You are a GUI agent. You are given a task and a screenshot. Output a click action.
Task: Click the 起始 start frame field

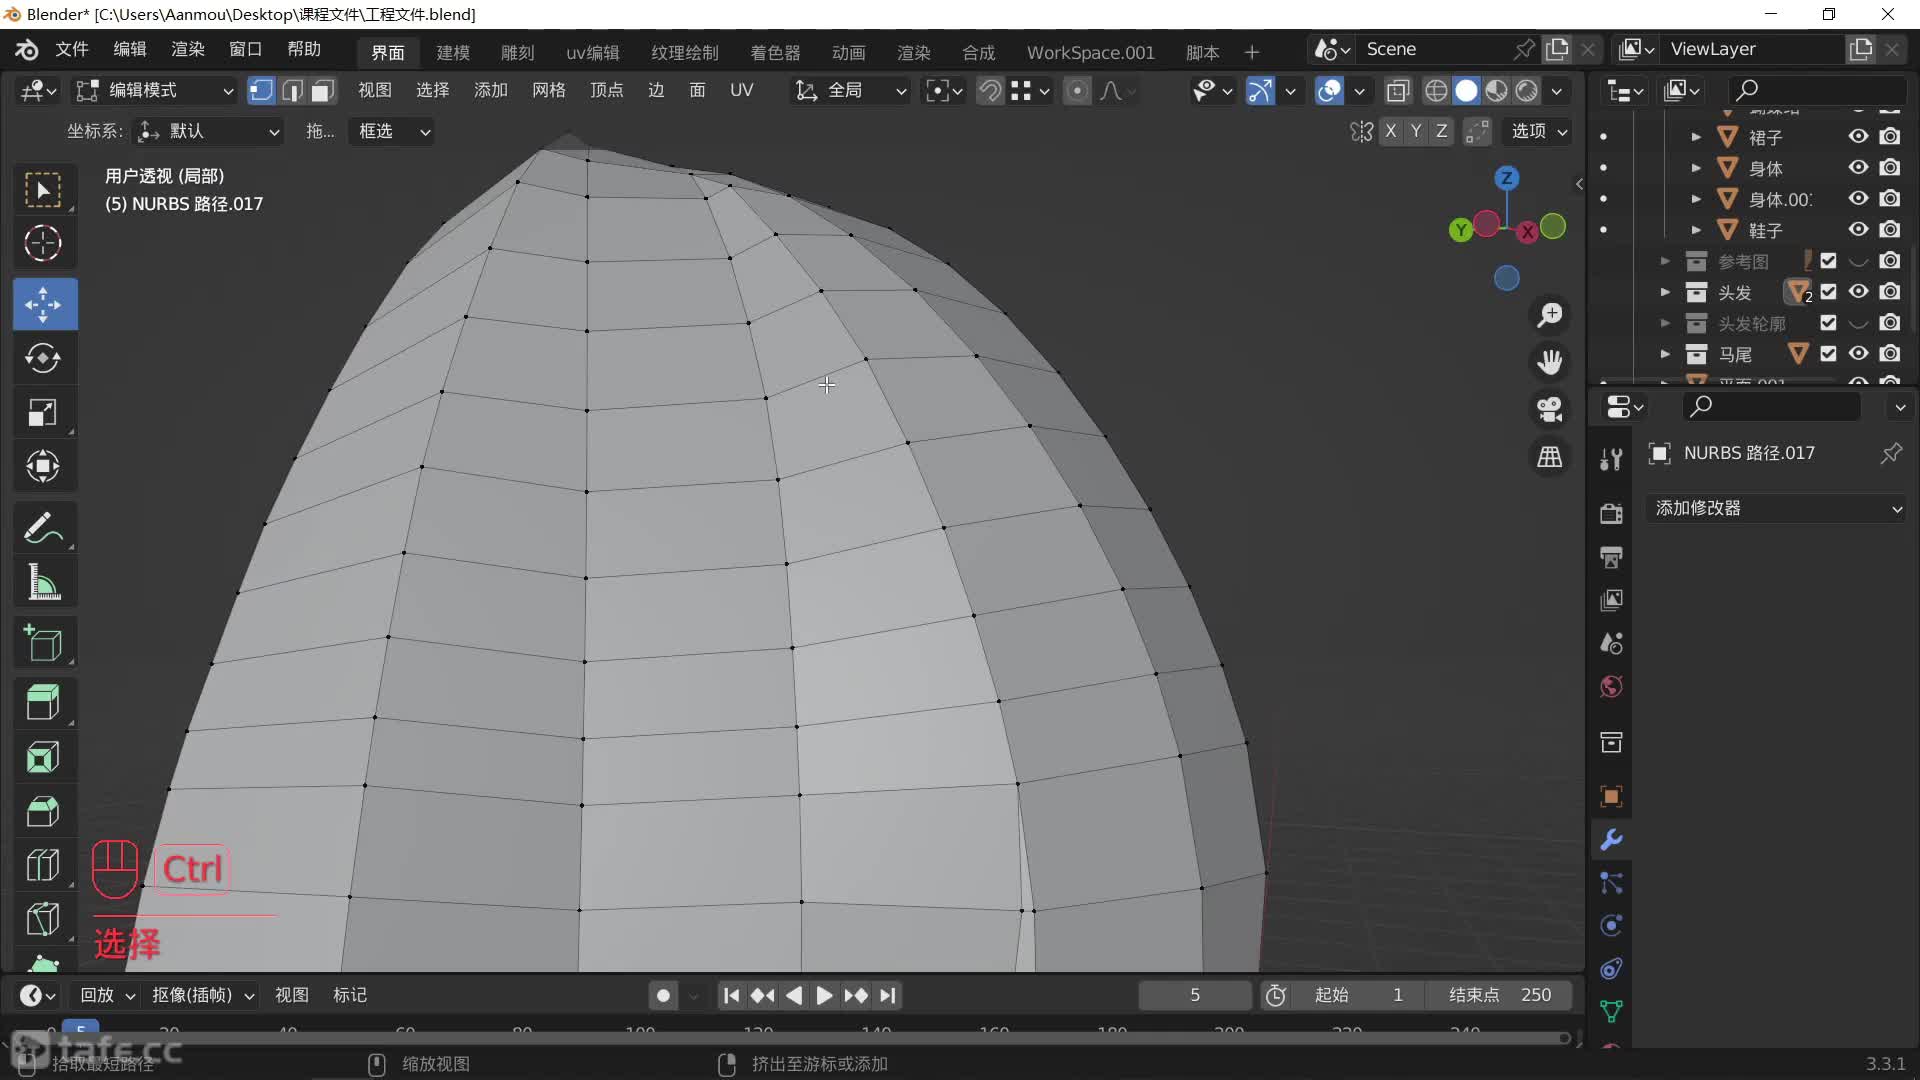(x=1360, y=995)
